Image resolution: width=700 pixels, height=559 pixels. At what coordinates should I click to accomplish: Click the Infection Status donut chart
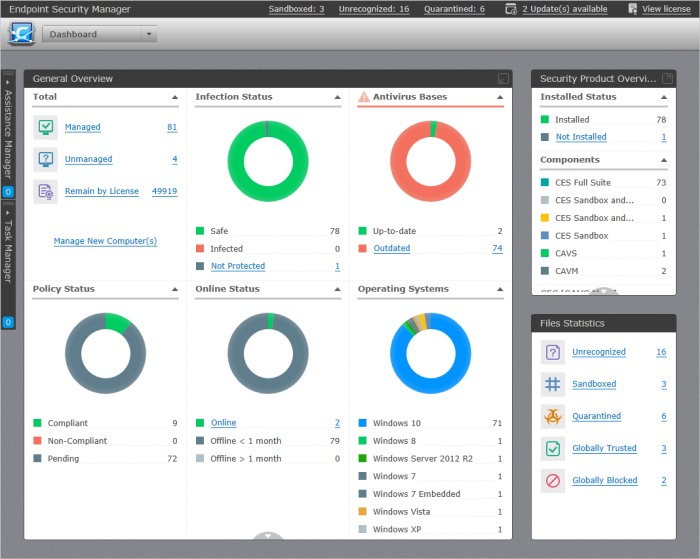point(268,161)
